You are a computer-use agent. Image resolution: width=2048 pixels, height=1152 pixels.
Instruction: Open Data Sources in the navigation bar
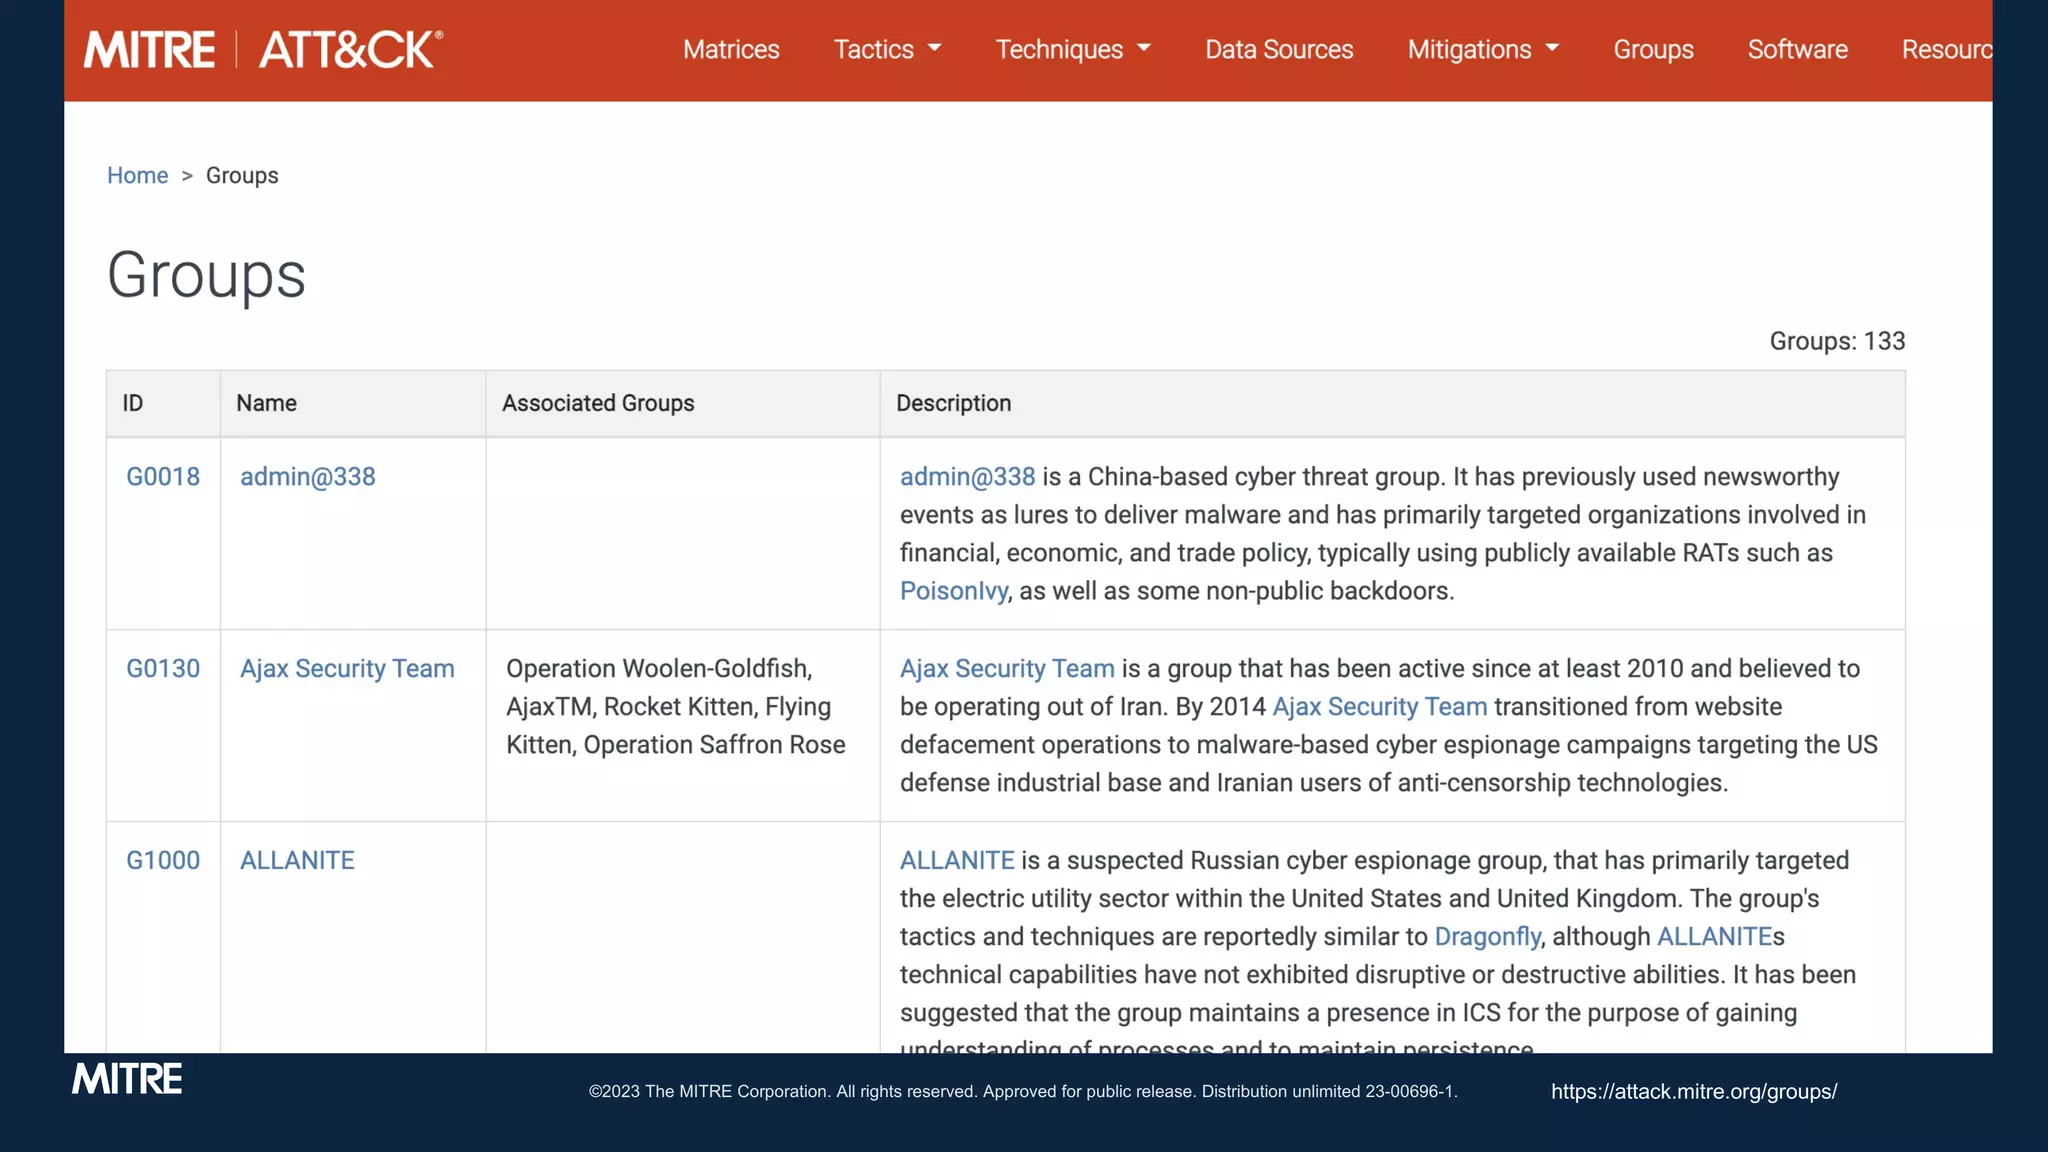click(1279, 49)
